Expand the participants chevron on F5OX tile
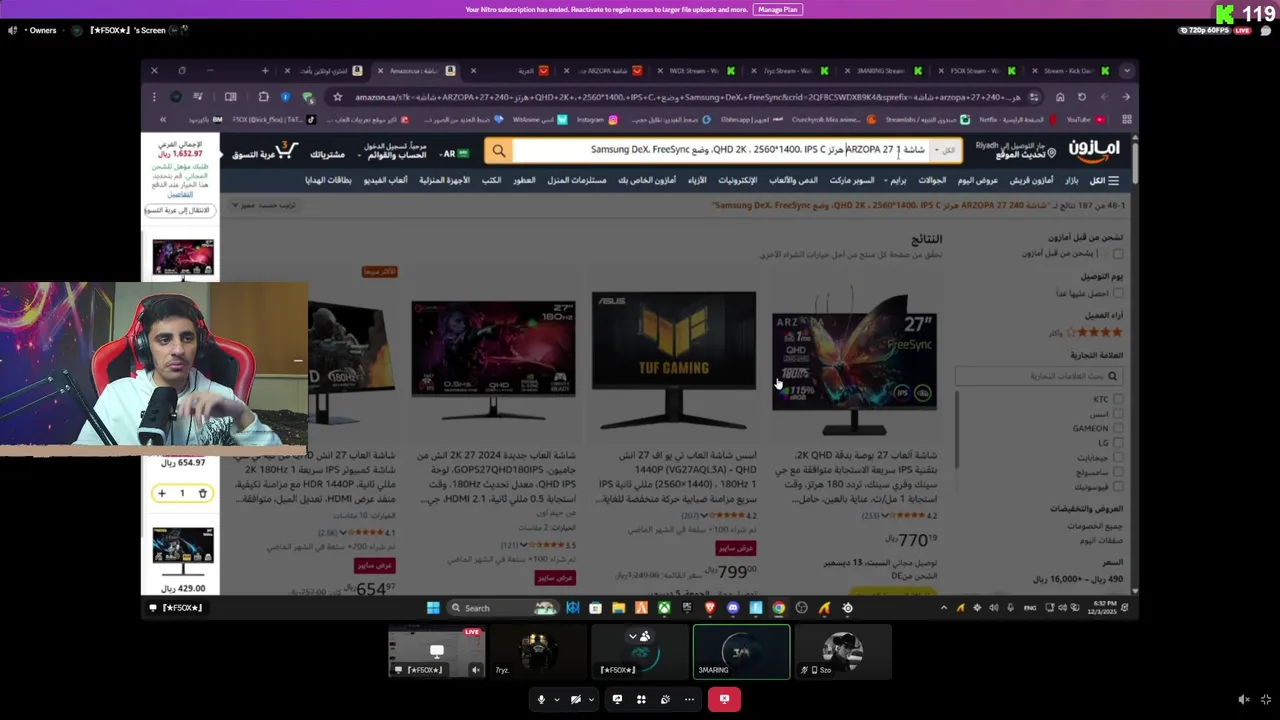The image size is (1280, 720). pos(632,636)
